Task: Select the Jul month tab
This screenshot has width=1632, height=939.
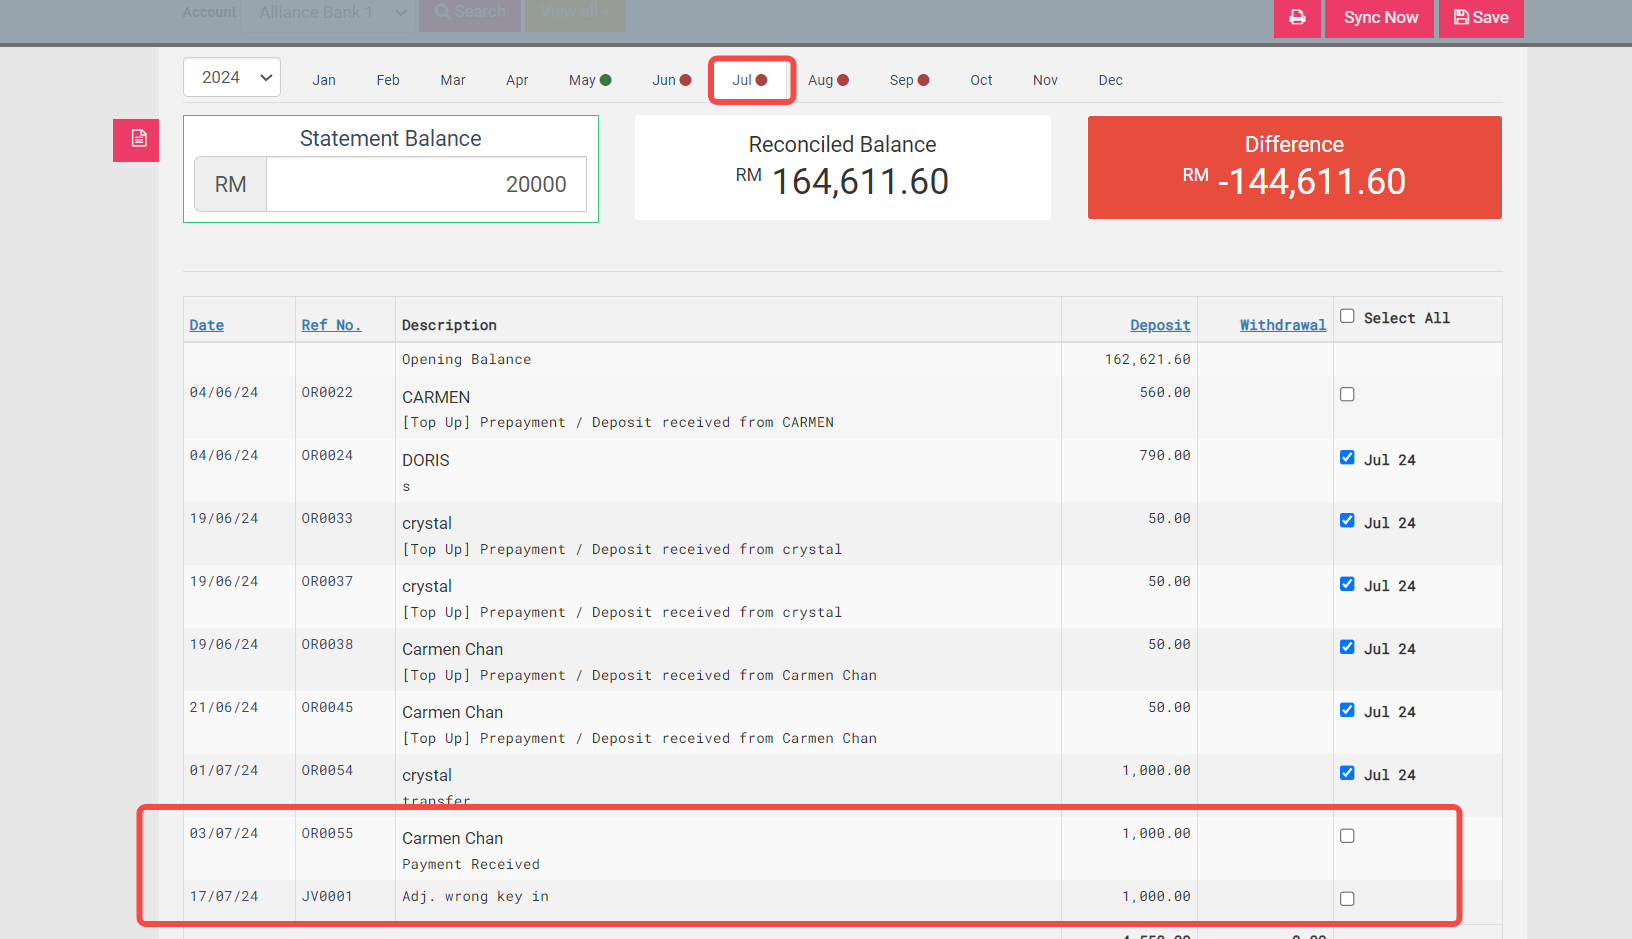Action: tap(750, 80)
